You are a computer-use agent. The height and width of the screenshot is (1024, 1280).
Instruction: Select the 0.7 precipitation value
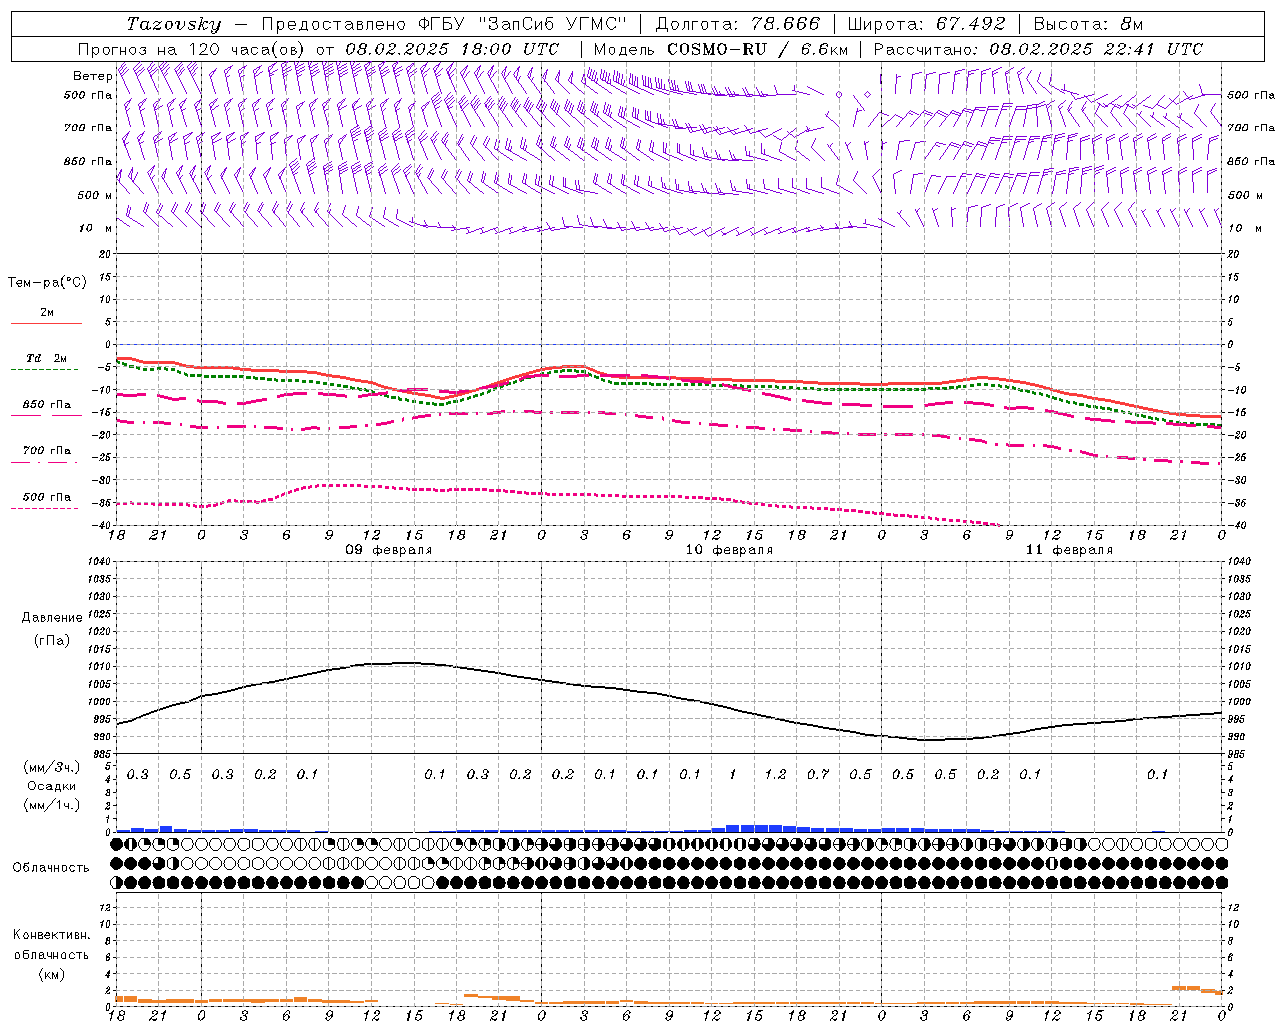tap(818, 774)
